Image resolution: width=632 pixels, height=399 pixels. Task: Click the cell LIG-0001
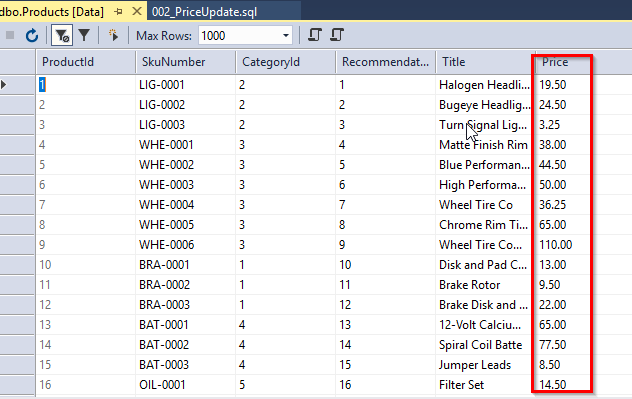(185, 85)
